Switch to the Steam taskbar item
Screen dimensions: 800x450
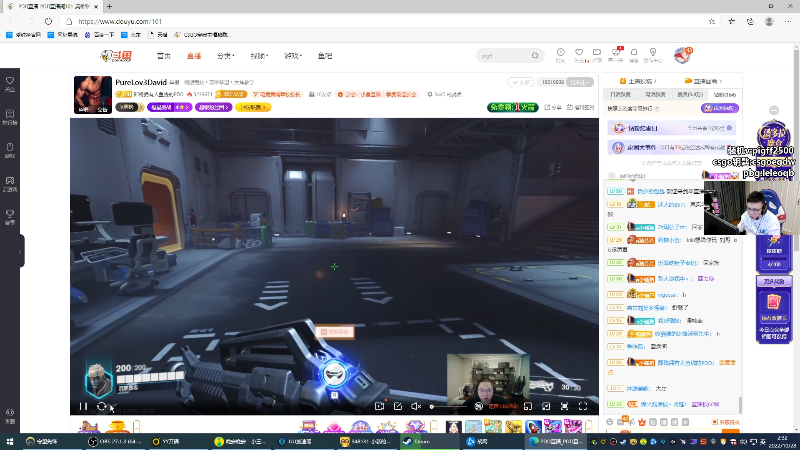point(430,441)
